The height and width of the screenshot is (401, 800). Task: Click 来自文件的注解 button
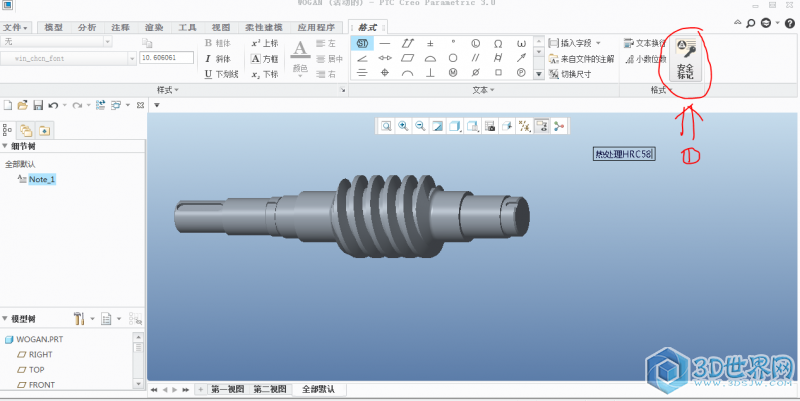click(x=581, y=59)
